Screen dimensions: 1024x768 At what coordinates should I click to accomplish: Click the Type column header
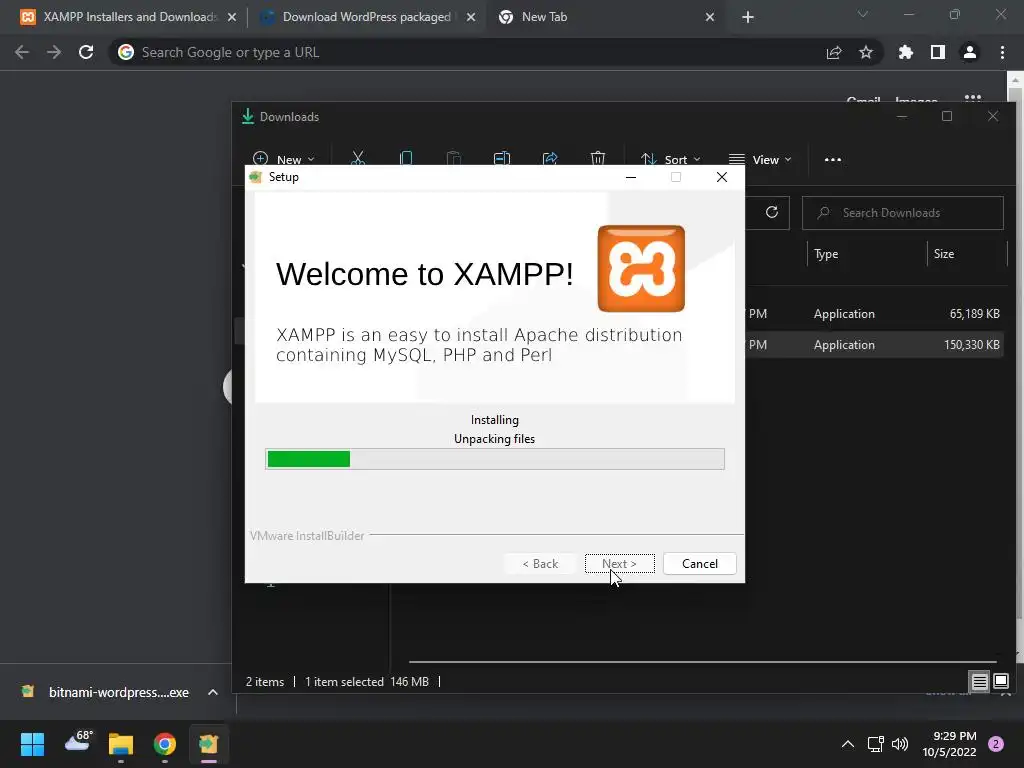825,254
